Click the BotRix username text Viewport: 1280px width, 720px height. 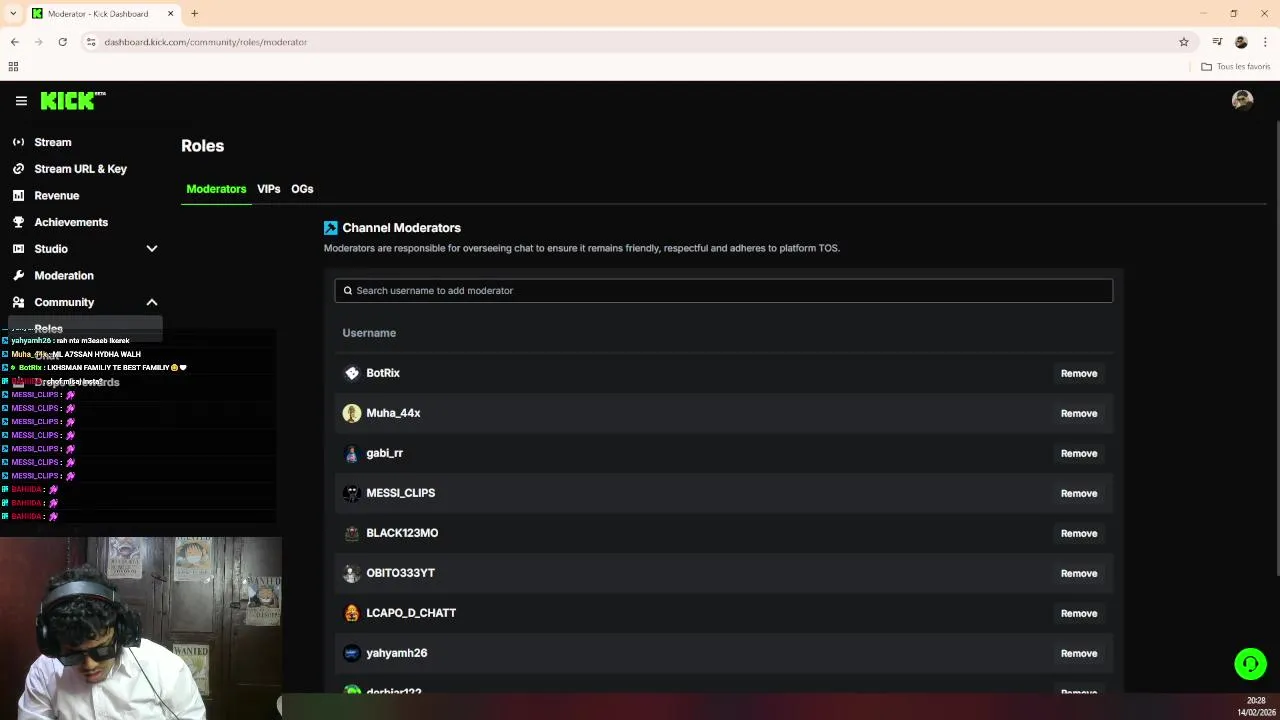click(383, 373)
